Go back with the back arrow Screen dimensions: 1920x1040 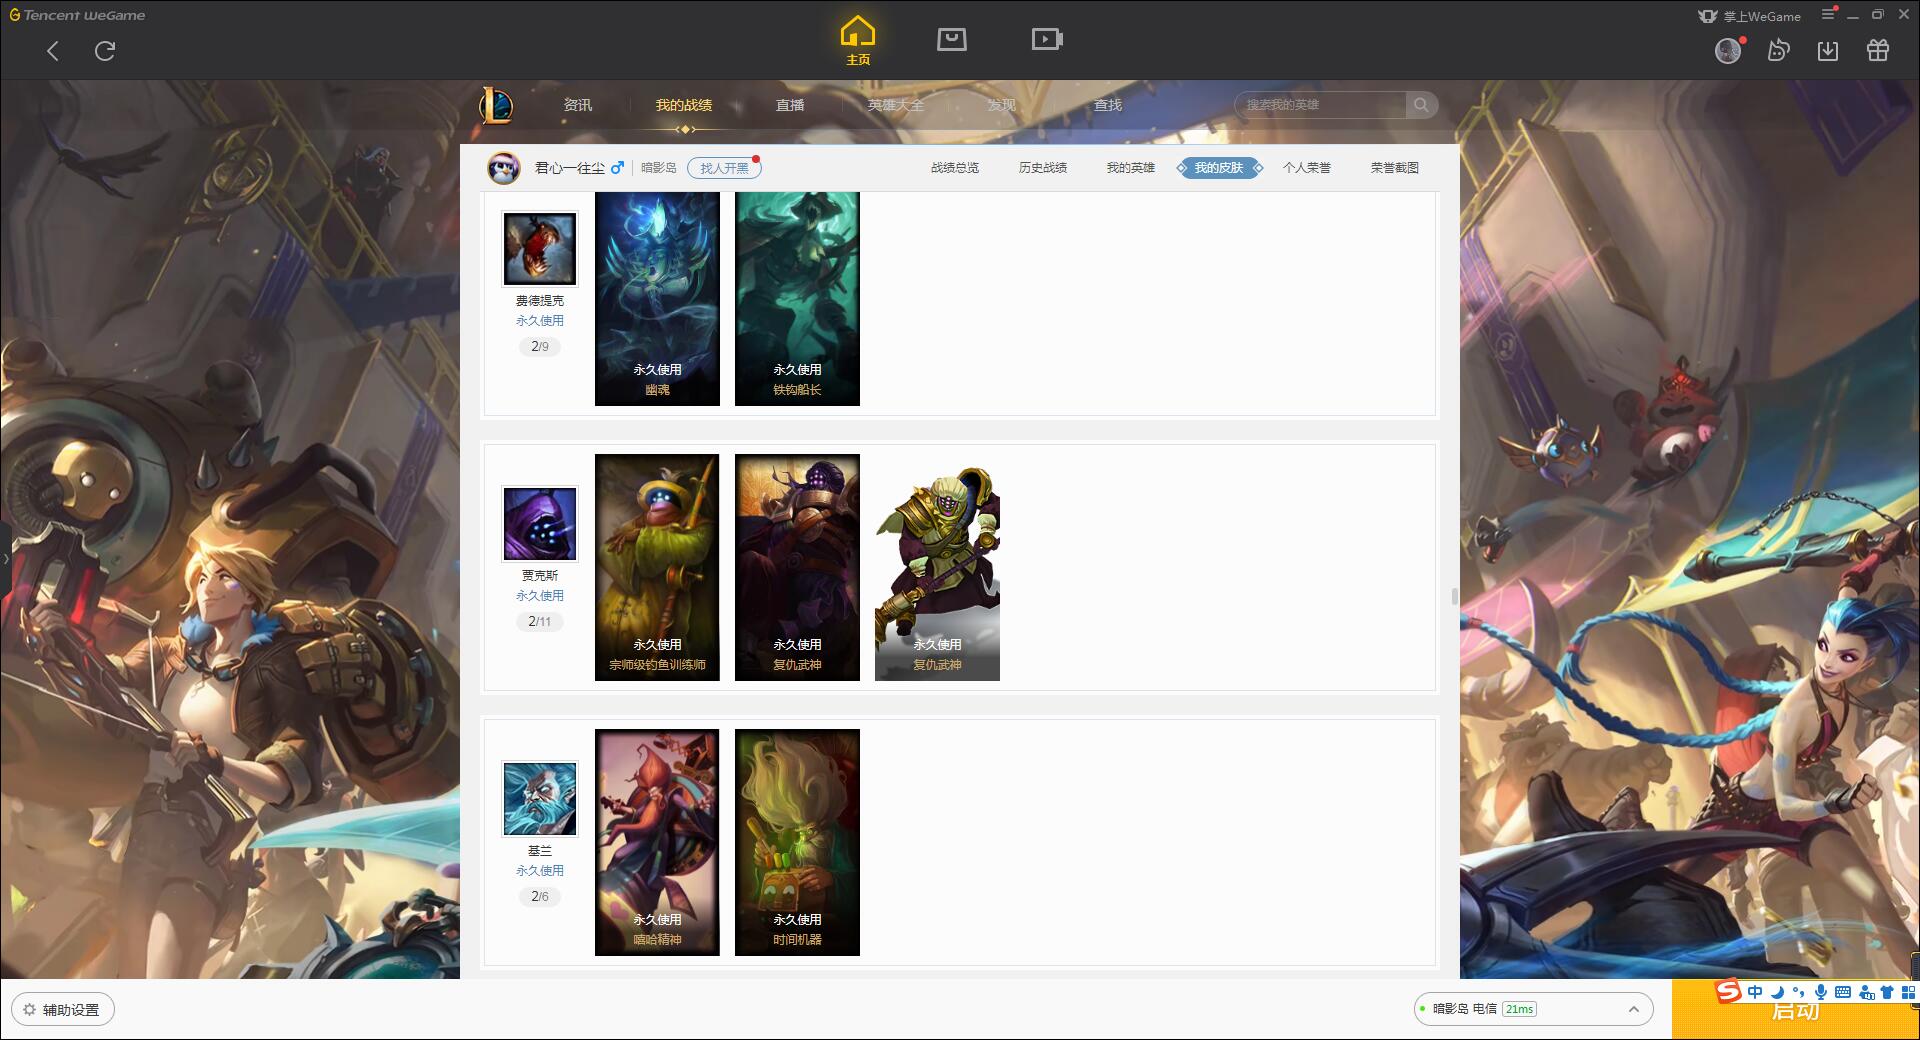click(53, 51)
